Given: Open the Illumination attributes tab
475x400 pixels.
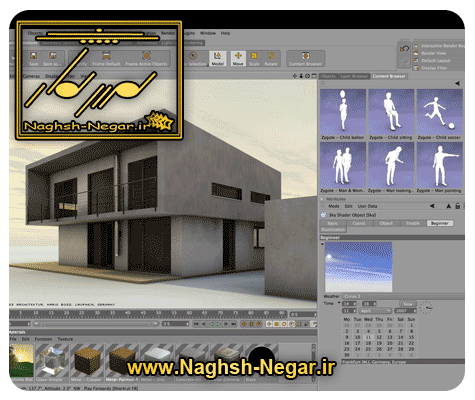Looking at the screenshot, I should pyautogui.click(x=333, y=230).
